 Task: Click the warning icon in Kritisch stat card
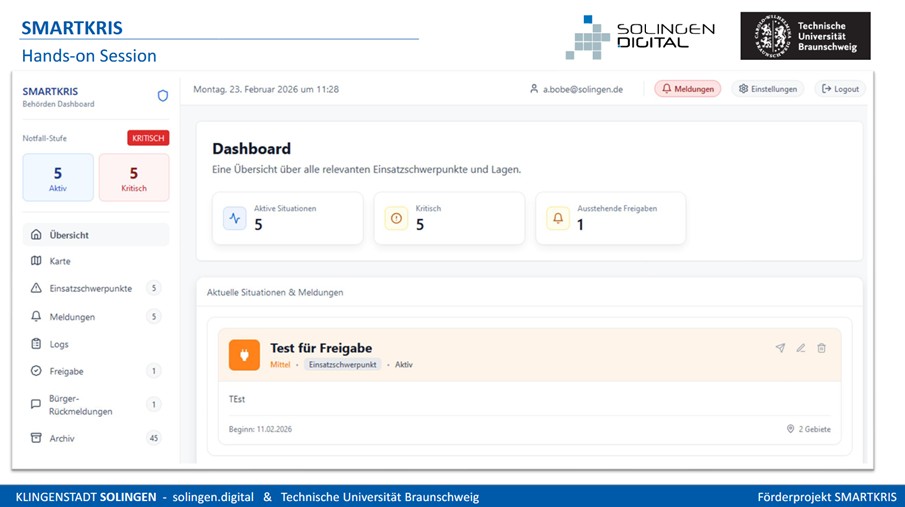tap(396, 218)
